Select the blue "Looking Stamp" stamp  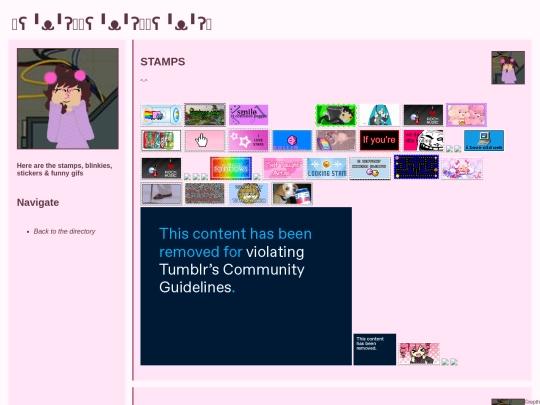326,168
